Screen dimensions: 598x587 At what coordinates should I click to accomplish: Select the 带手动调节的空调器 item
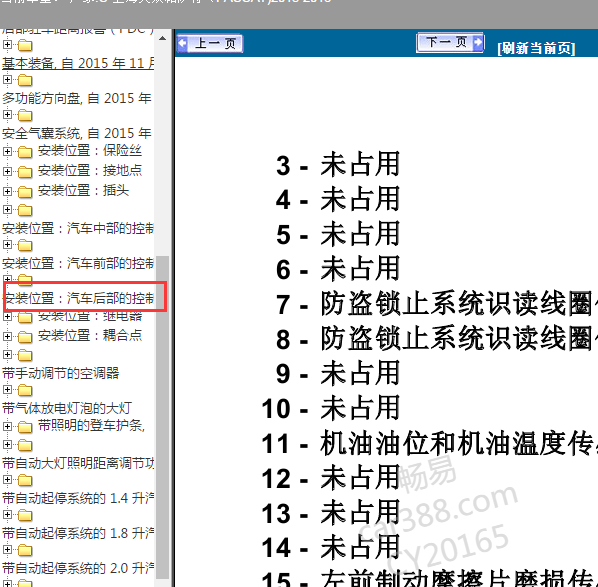[61, 373]
